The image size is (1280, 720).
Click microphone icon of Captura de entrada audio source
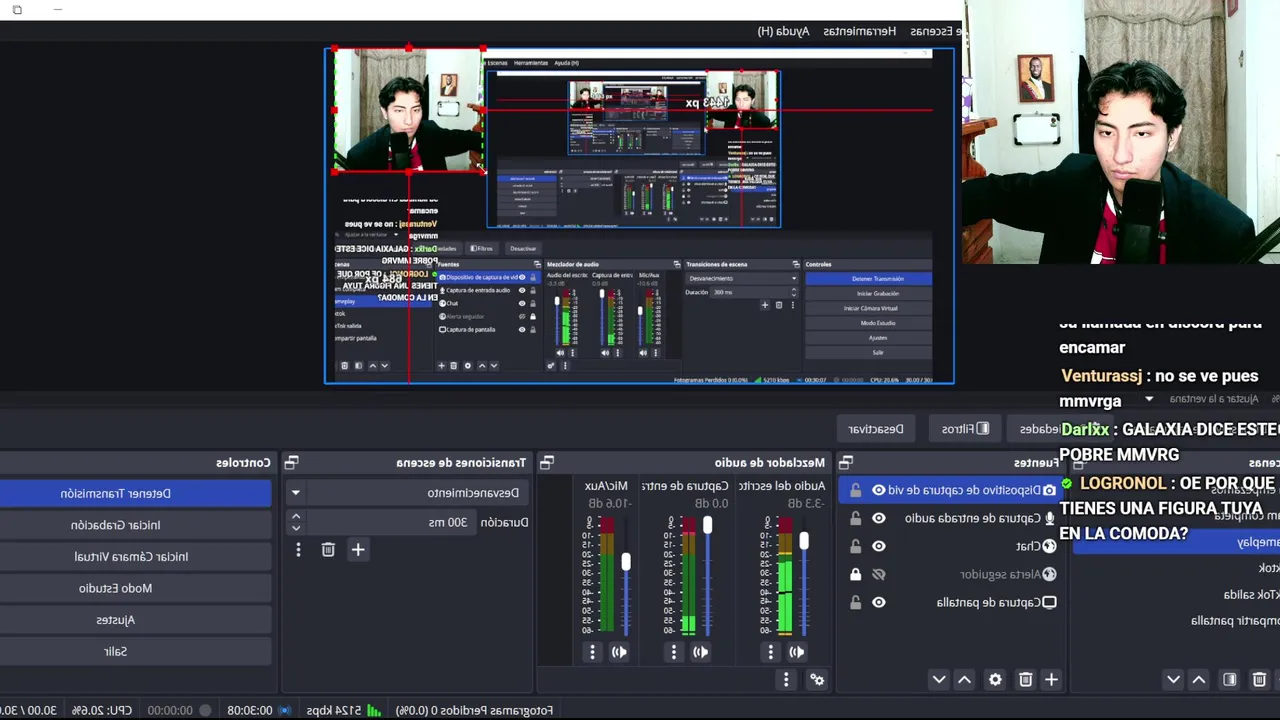(x=1049, y=518)
